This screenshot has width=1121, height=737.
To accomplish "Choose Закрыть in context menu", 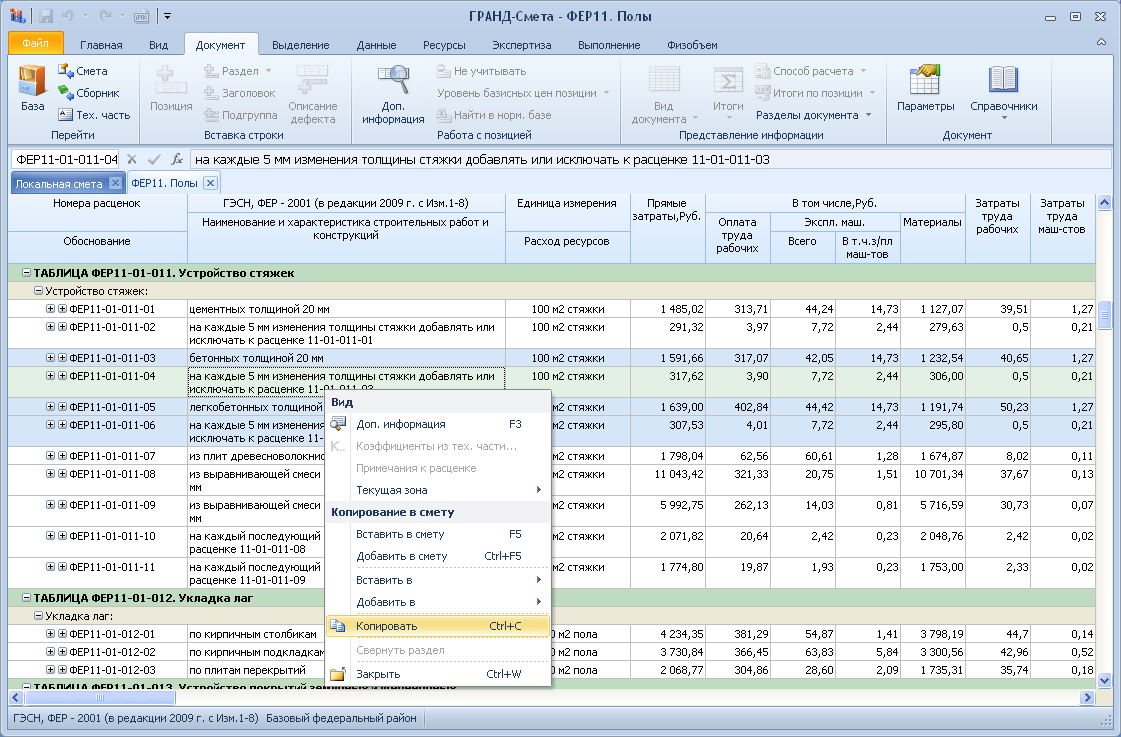I will pos(438,674).
